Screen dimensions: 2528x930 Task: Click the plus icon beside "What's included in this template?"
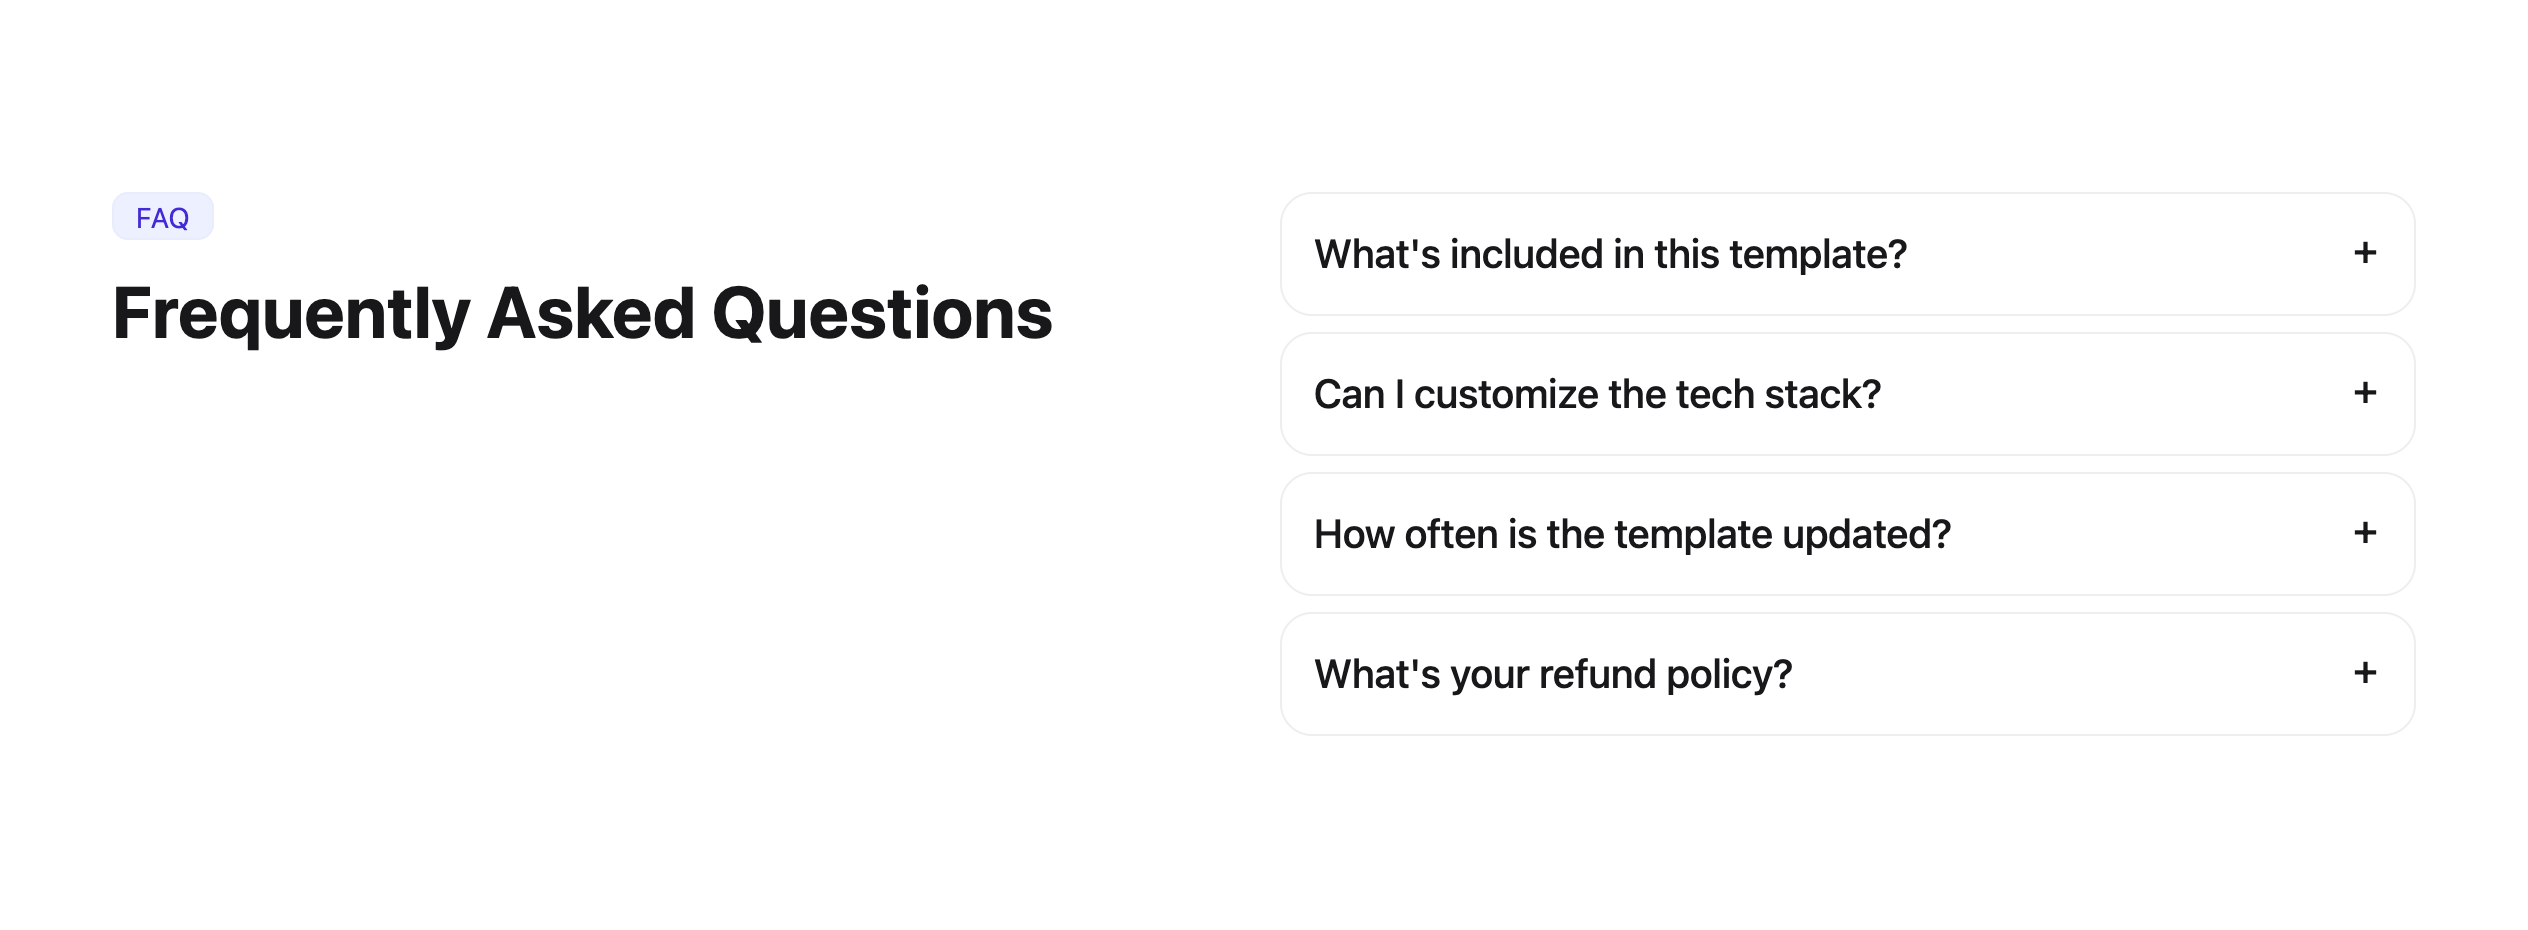pos(2365,253)
